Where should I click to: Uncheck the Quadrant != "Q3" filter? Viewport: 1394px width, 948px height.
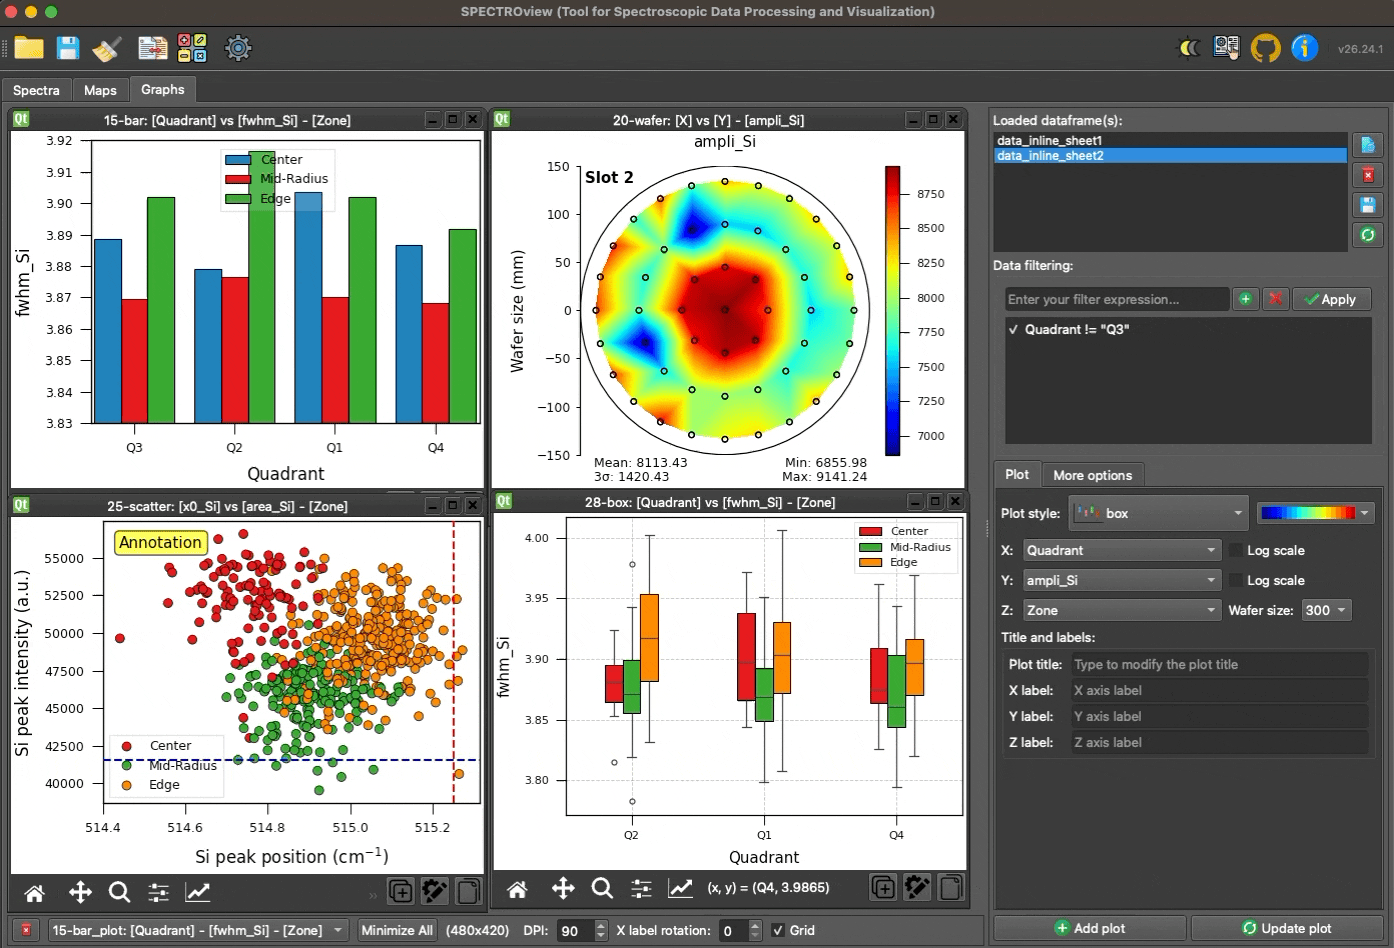tap(1014, 329)
